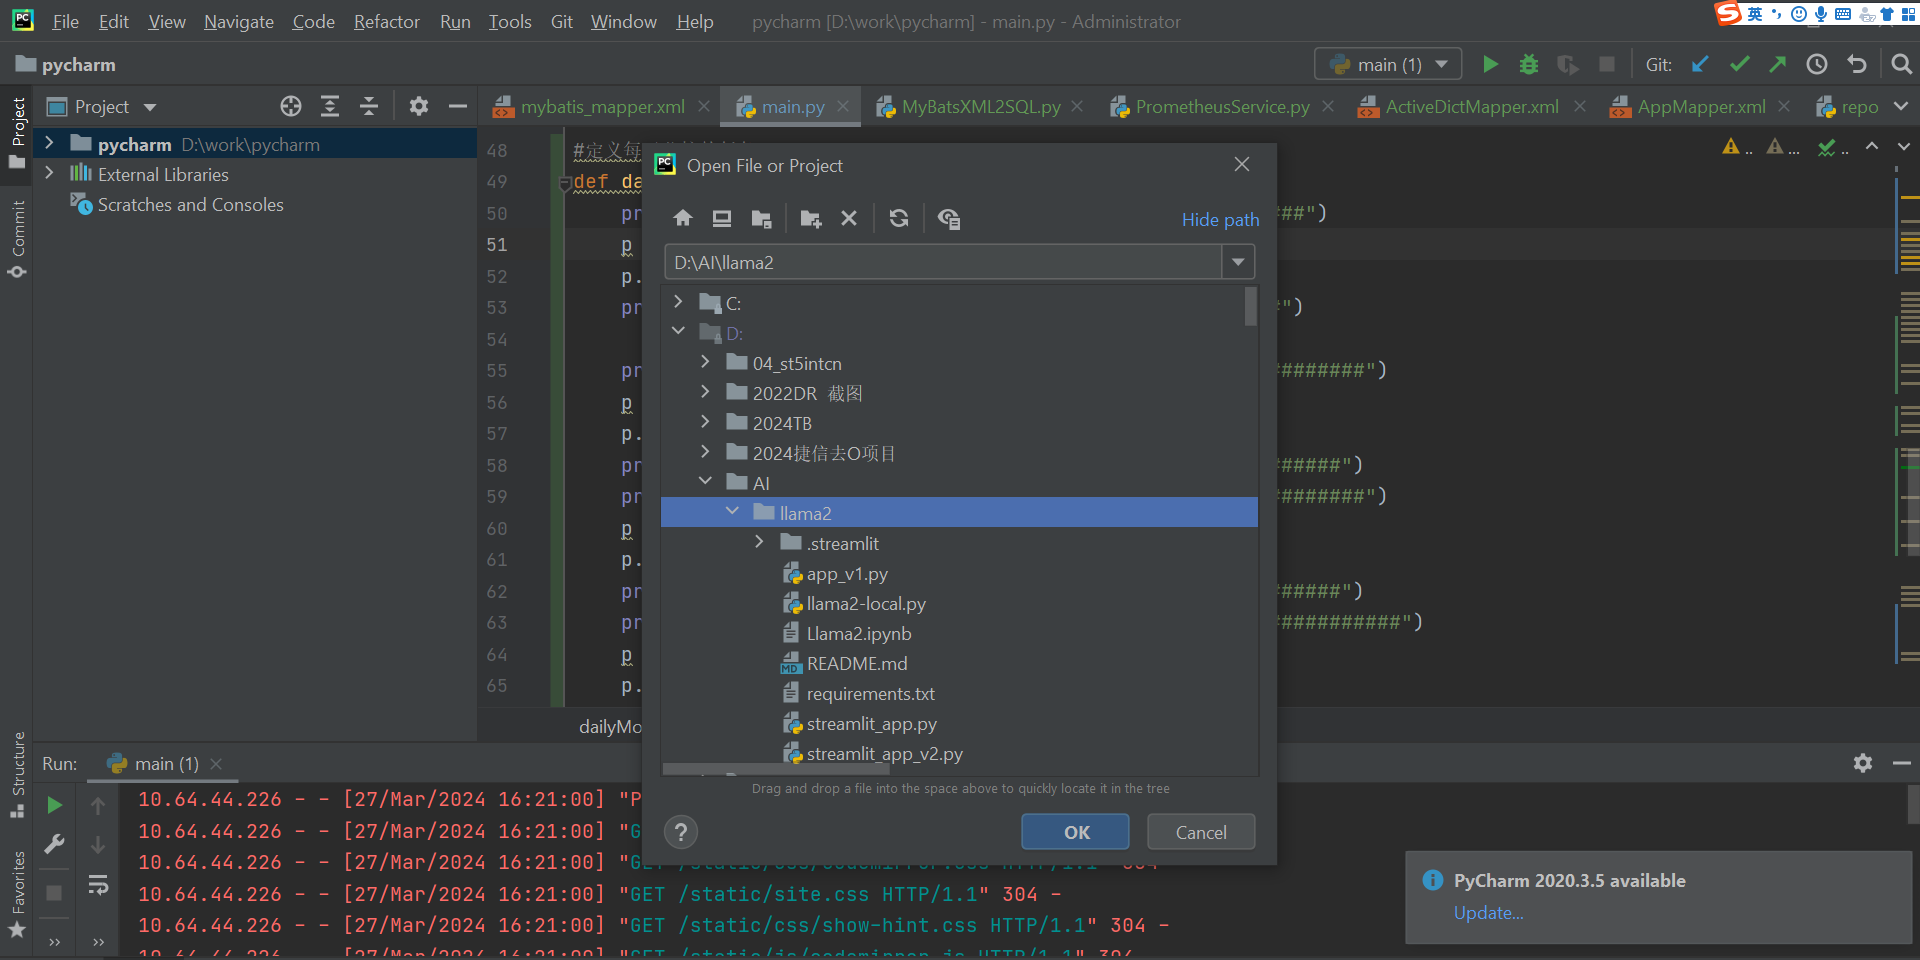1920x960 pixels.
Task: Open the main (1) run configuration dropdown
Action: 1388,65
